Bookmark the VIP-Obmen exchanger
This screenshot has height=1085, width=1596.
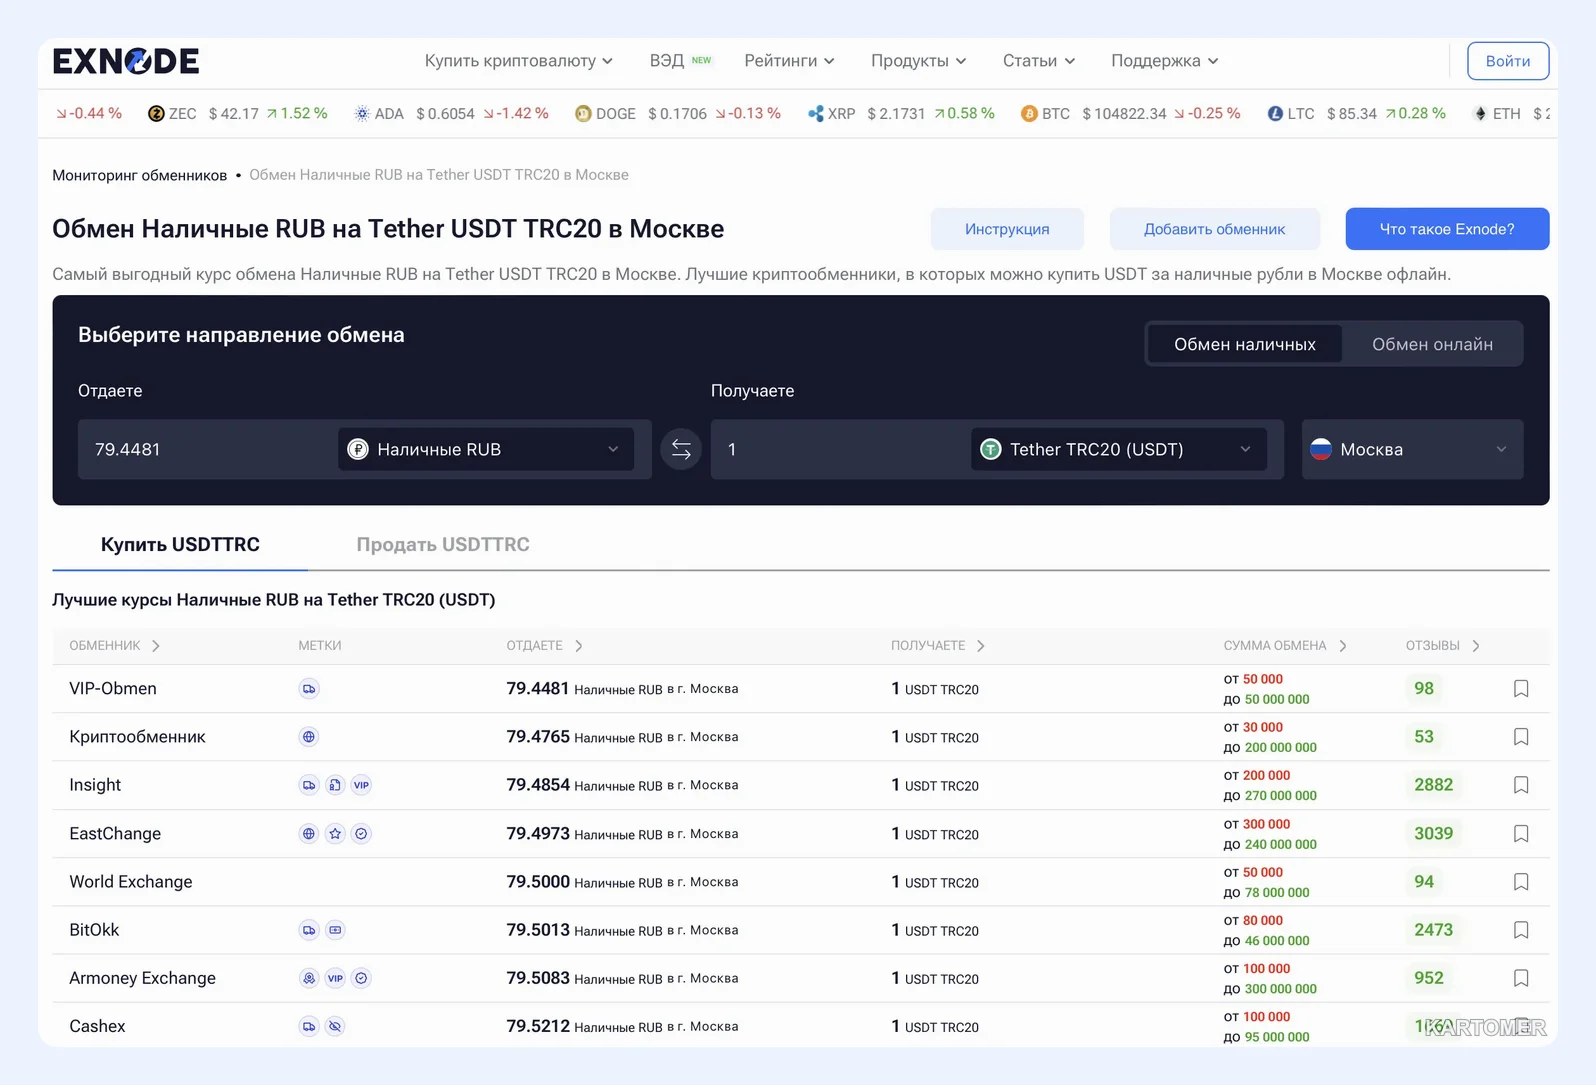click(1521, 688)
